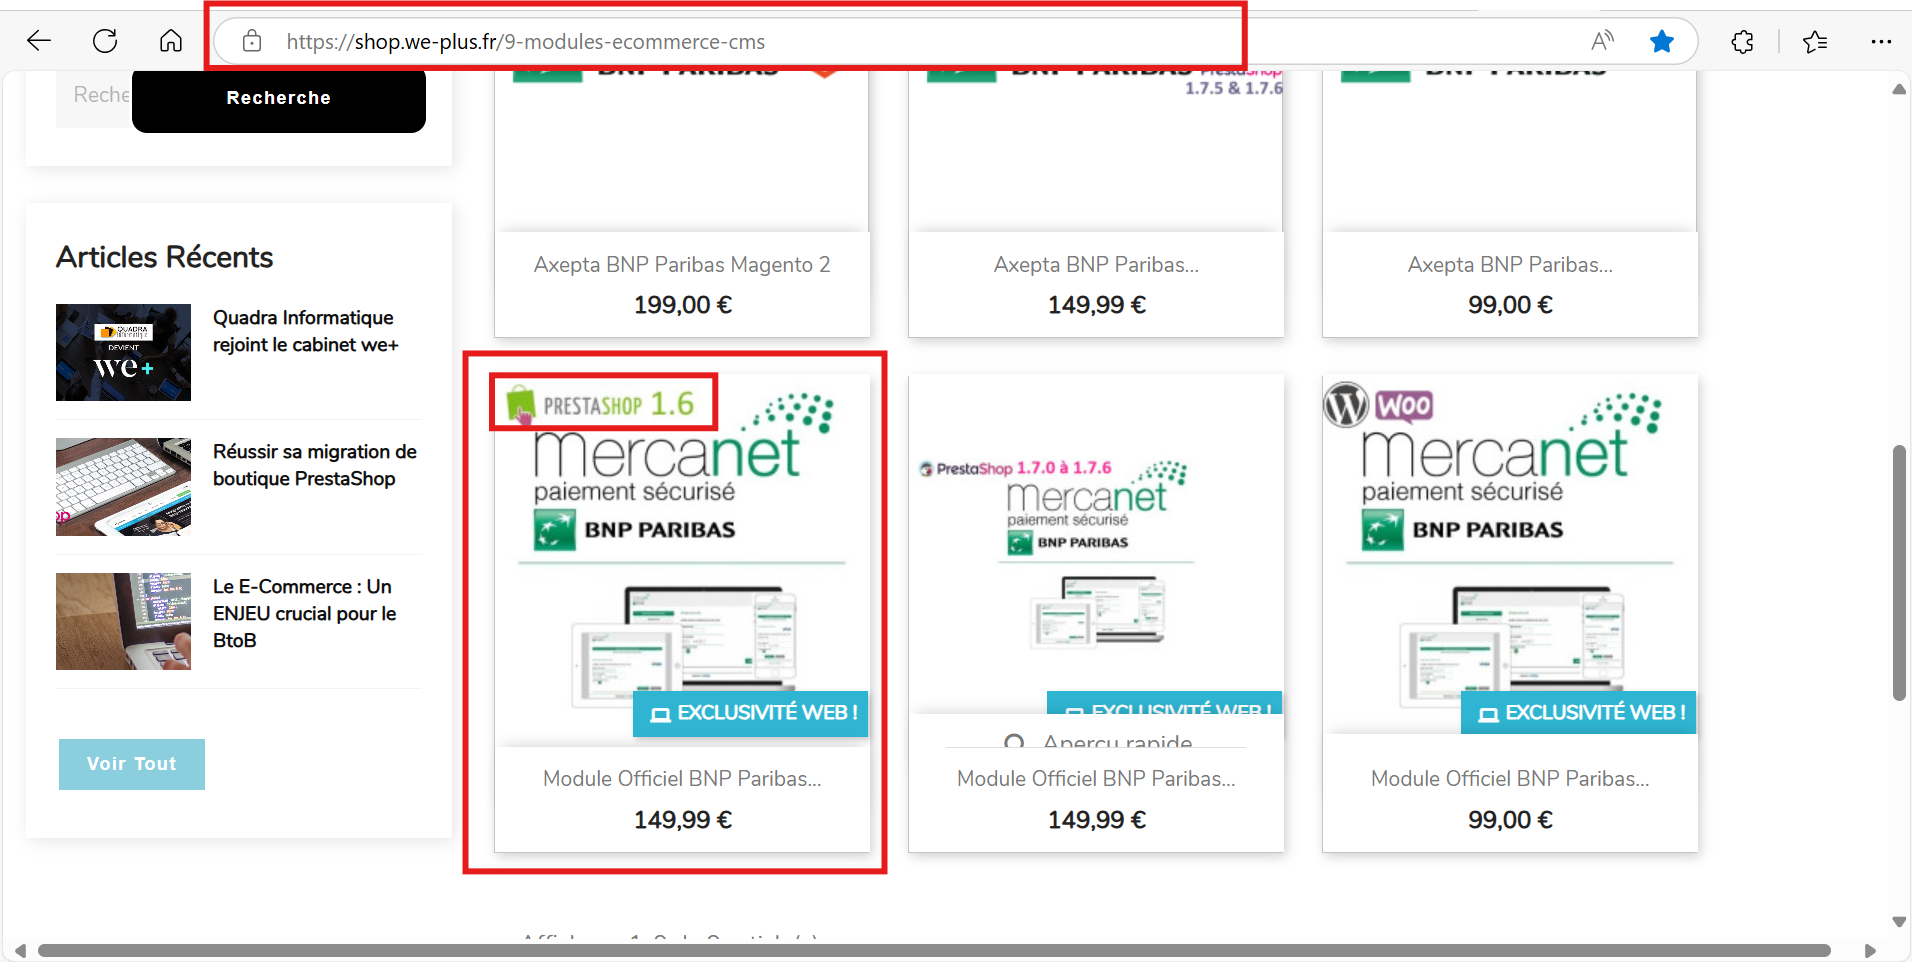The width and height of the screenshot is (1912, 962).
Task: Open Module Officiel BNP Paribas title under PrestaShop 1.6
Action: point(682,779)
